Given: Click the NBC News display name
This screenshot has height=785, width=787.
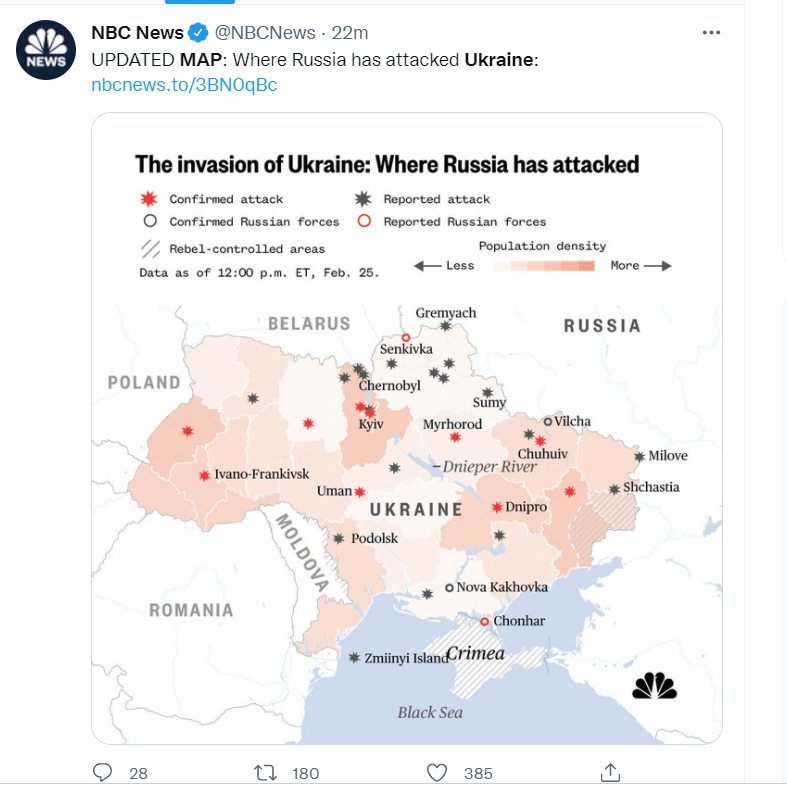Looking at the screenshot, I should (x=137, y=33).
